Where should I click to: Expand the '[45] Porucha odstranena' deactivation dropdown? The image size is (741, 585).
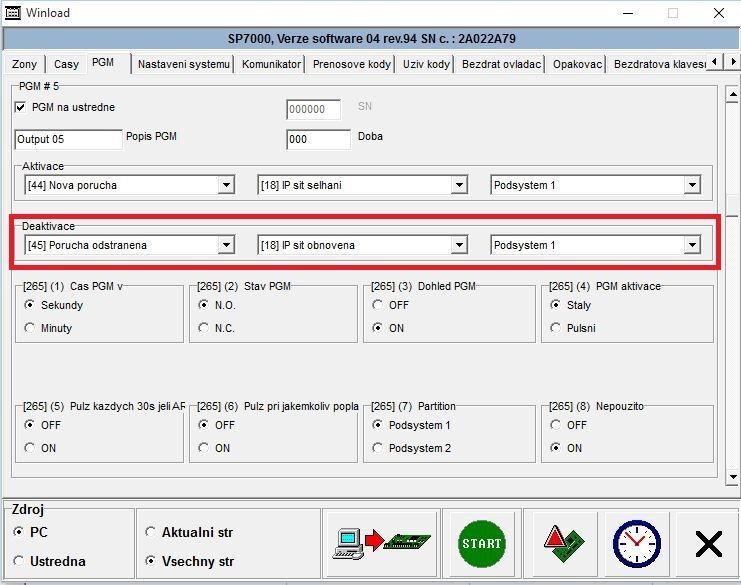tap(226, 245)
